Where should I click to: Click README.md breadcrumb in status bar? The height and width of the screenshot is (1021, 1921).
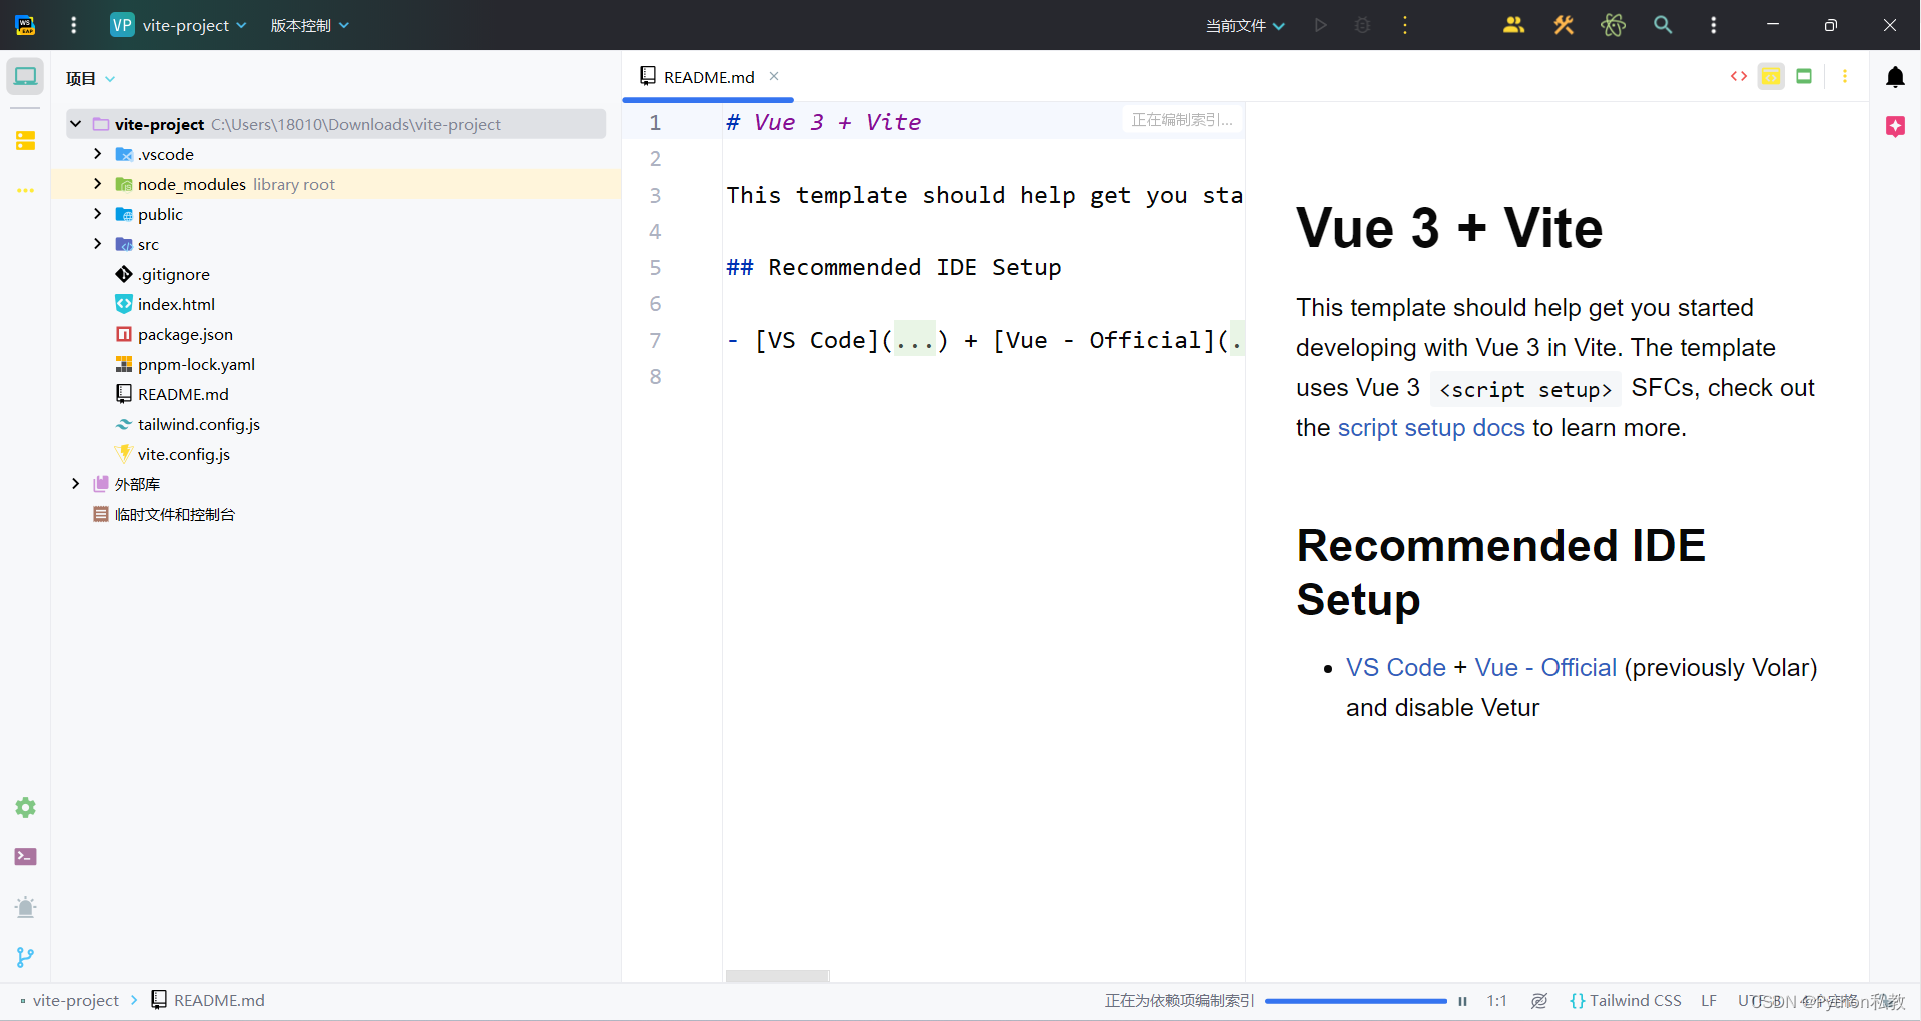point(208,1001)
